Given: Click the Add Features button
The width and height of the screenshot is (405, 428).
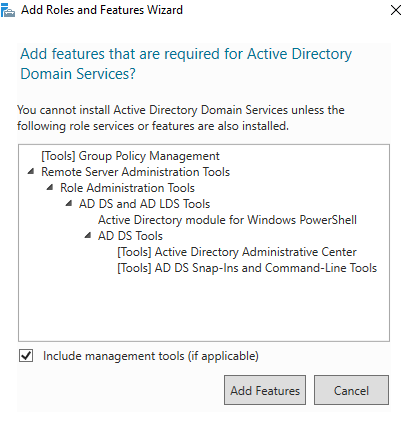Looking at the screenshot, I should coord(265,390).
